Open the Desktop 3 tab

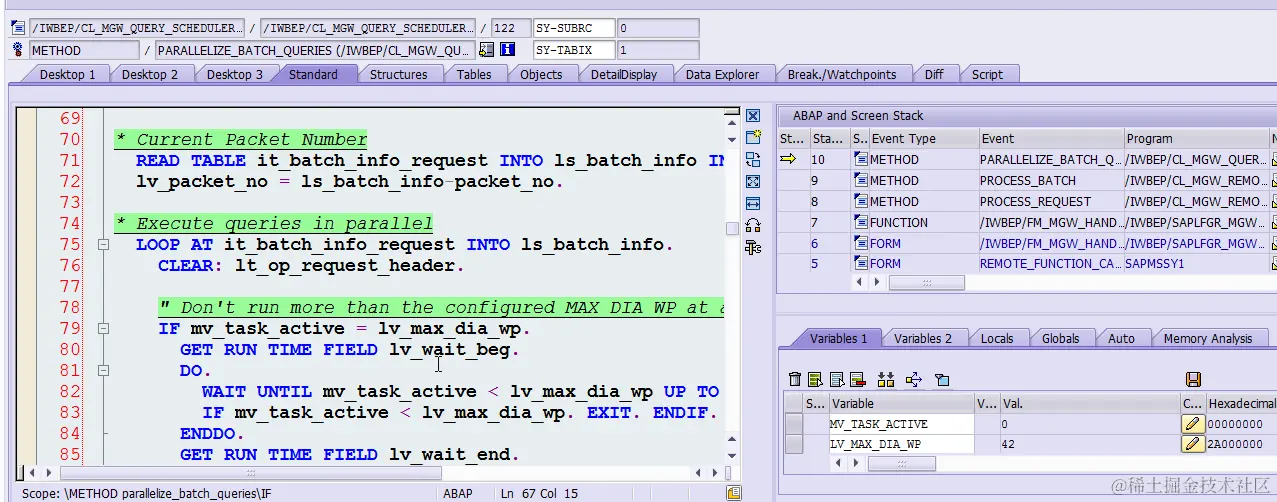coord(235,74)
